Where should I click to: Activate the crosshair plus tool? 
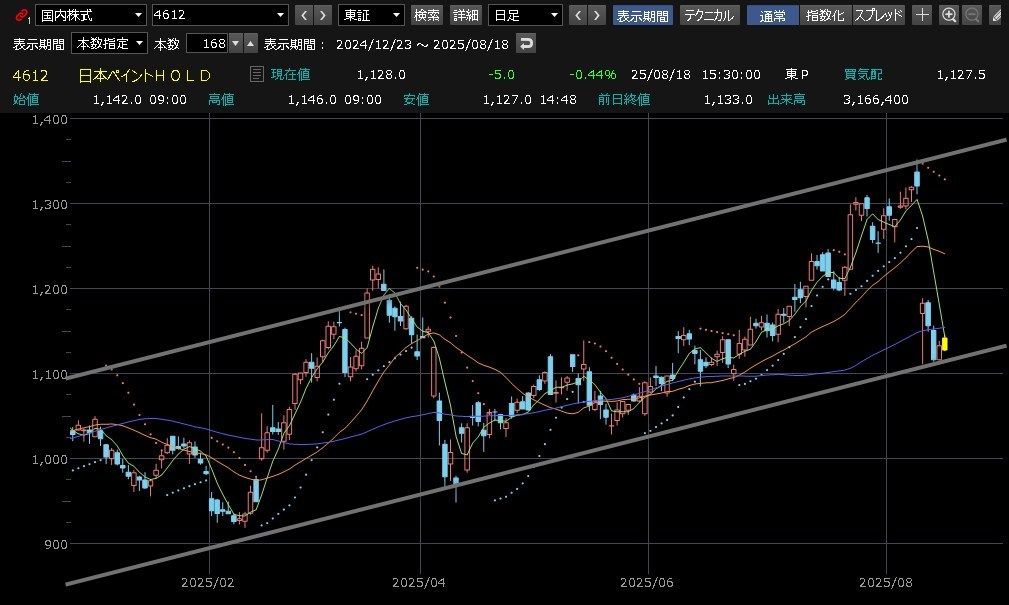click(x=922, y=15)
